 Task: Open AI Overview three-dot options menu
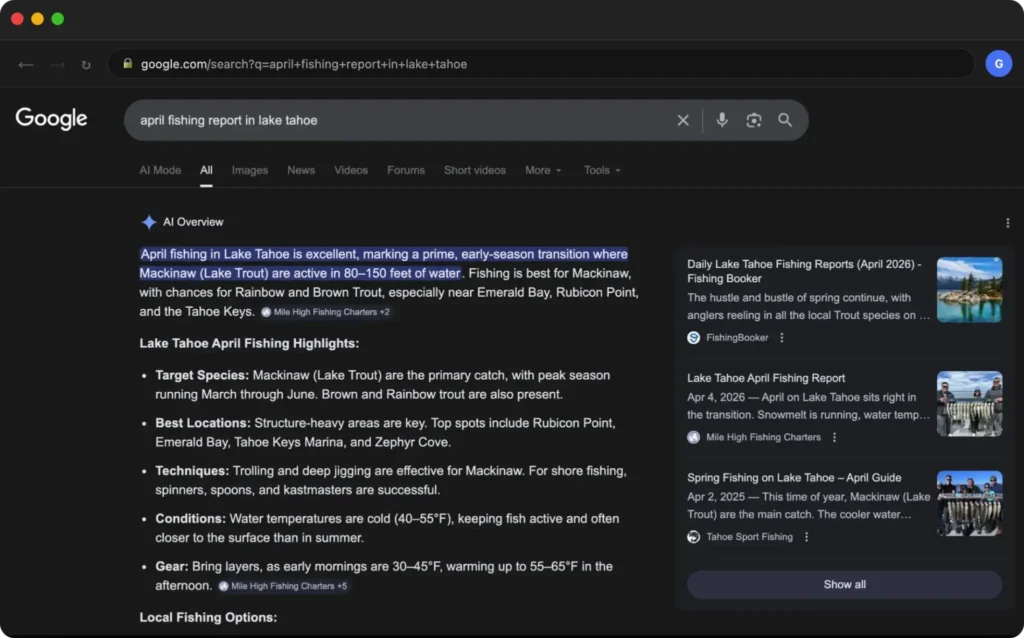click(x=1007, y=223)
